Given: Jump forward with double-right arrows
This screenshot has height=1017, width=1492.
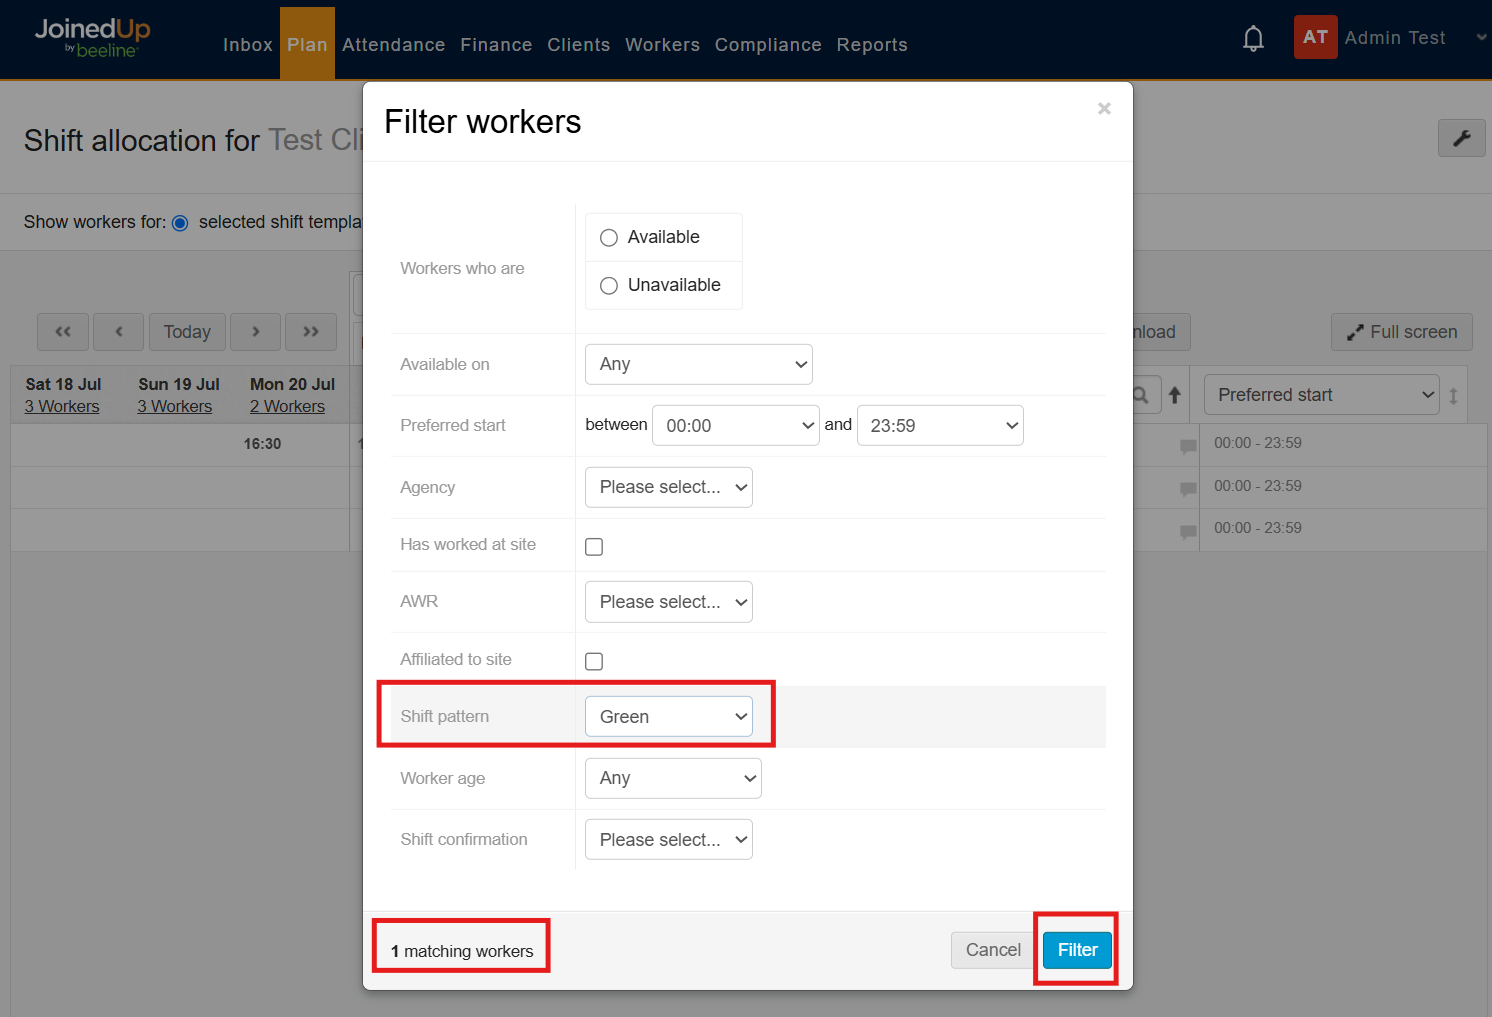Looking at the screenshot, I should coord(311,332).
